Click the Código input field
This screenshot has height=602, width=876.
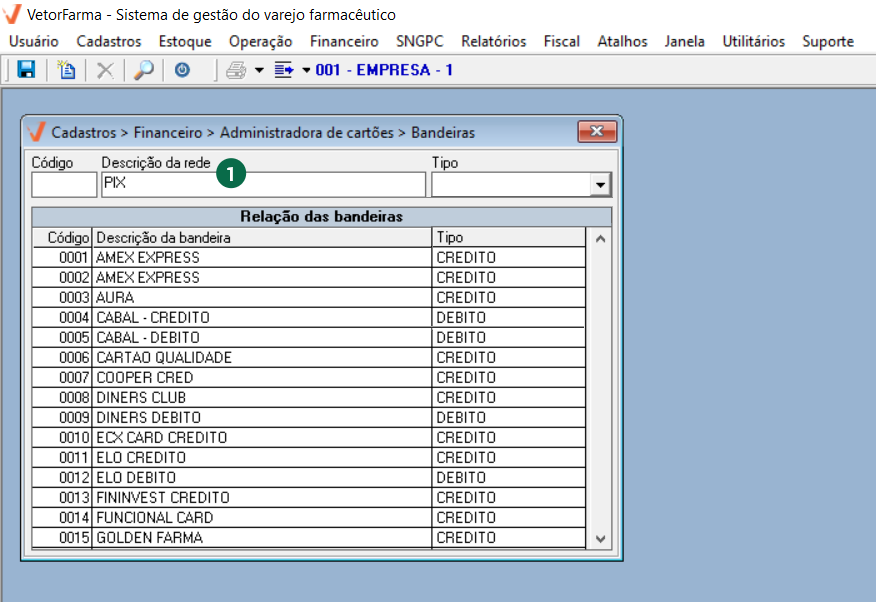[x=64, y=184]
